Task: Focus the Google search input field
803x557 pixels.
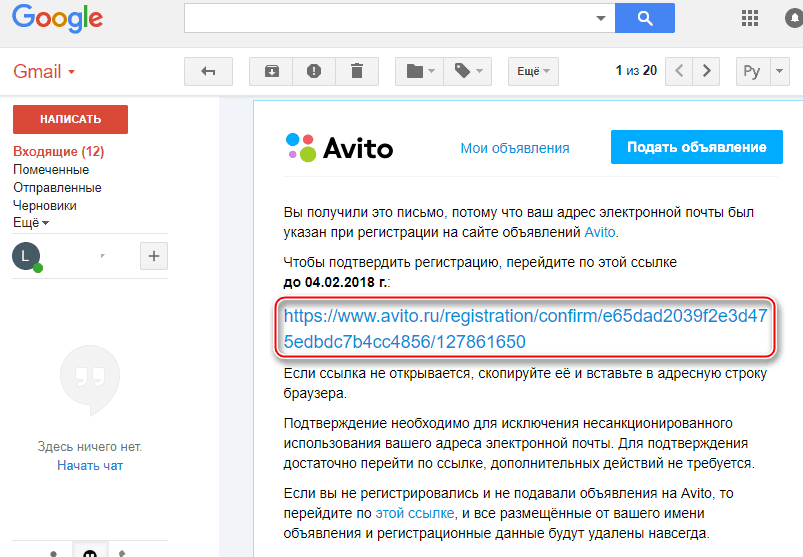Action: 390,18
